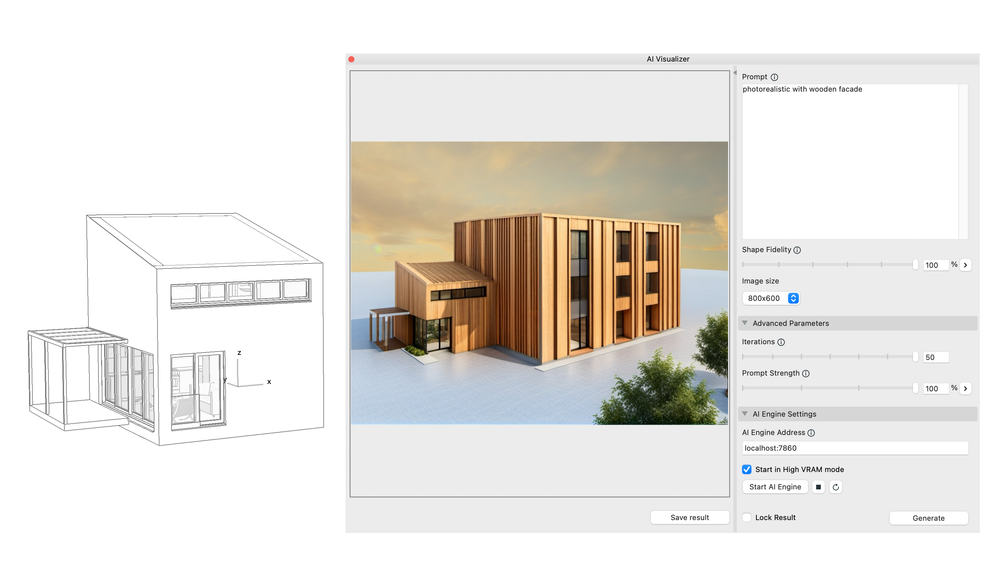Click the AI Engine Address info icon

click(811, 433)
